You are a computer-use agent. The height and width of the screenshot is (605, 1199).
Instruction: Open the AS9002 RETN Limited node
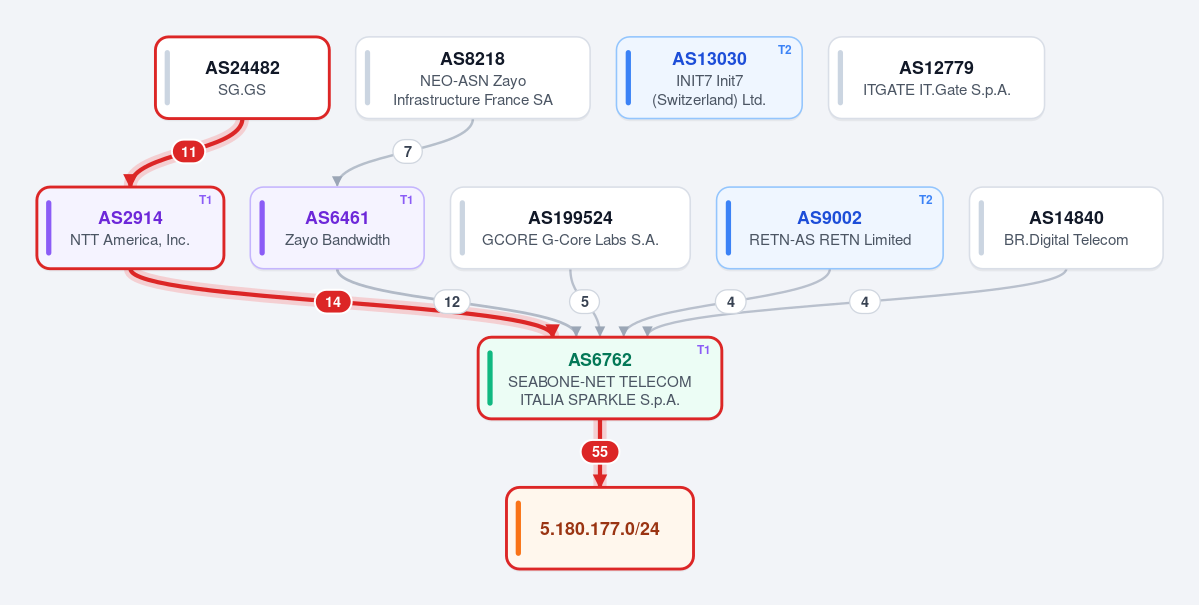pyautogui.click(x=830, y=228)
